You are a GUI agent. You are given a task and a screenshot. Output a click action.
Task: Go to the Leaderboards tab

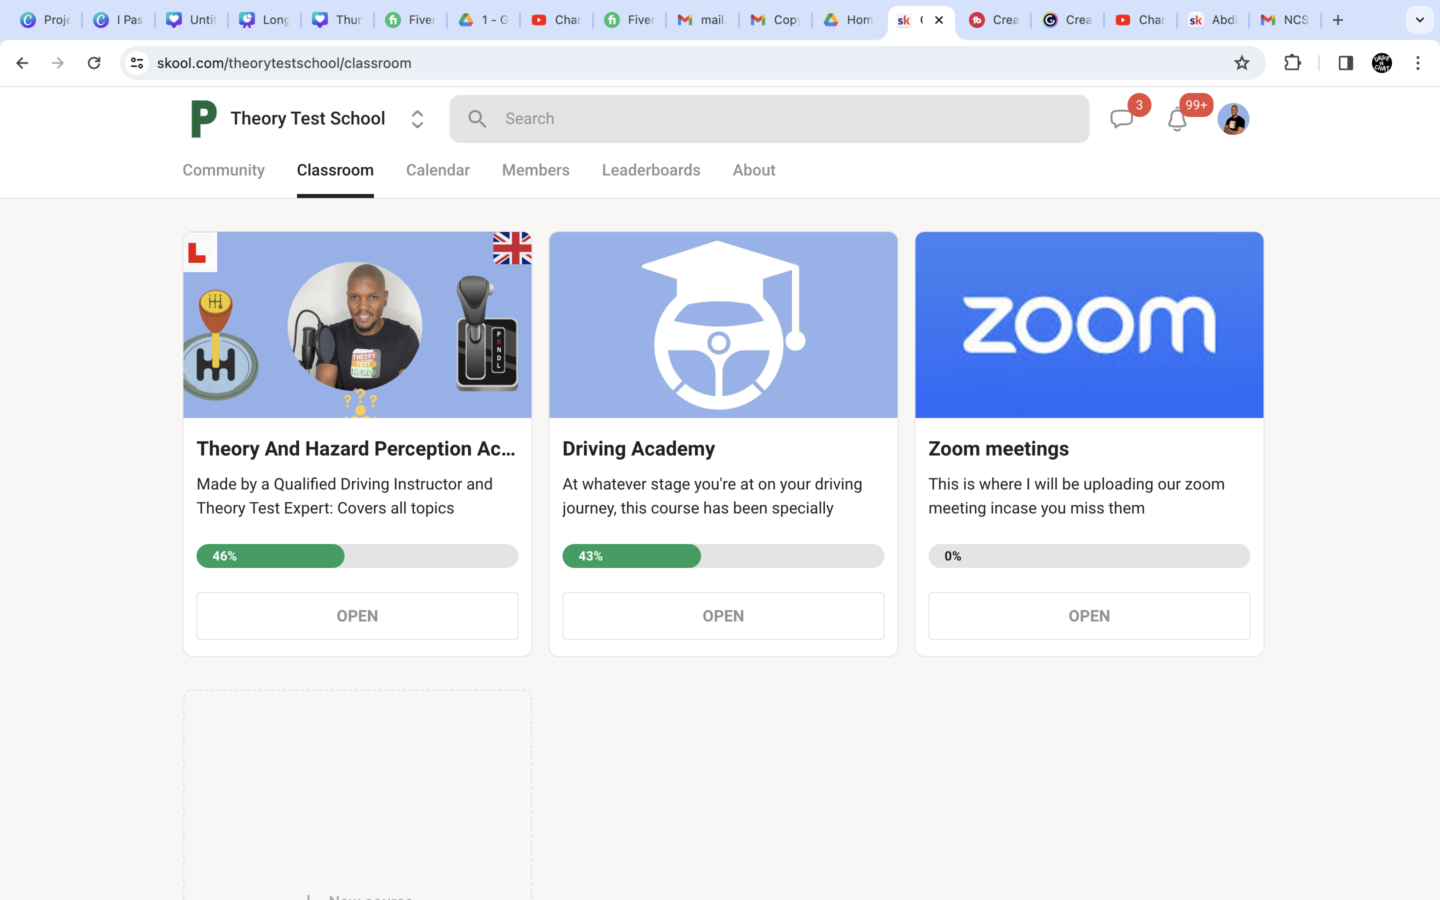(651, 170)
